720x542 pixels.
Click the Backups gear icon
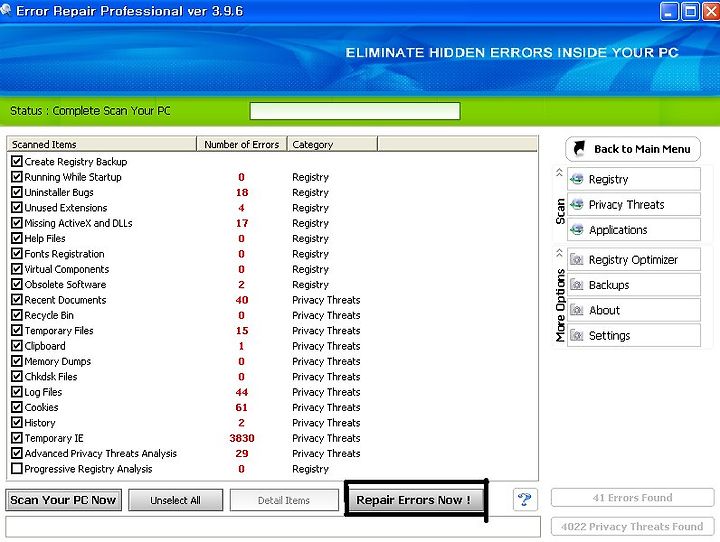[x=577, y=285]
